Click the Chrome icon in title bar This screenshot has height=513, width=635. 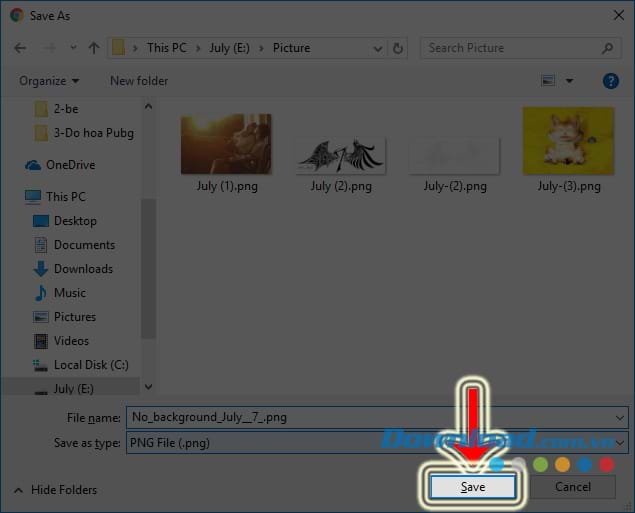17,15
